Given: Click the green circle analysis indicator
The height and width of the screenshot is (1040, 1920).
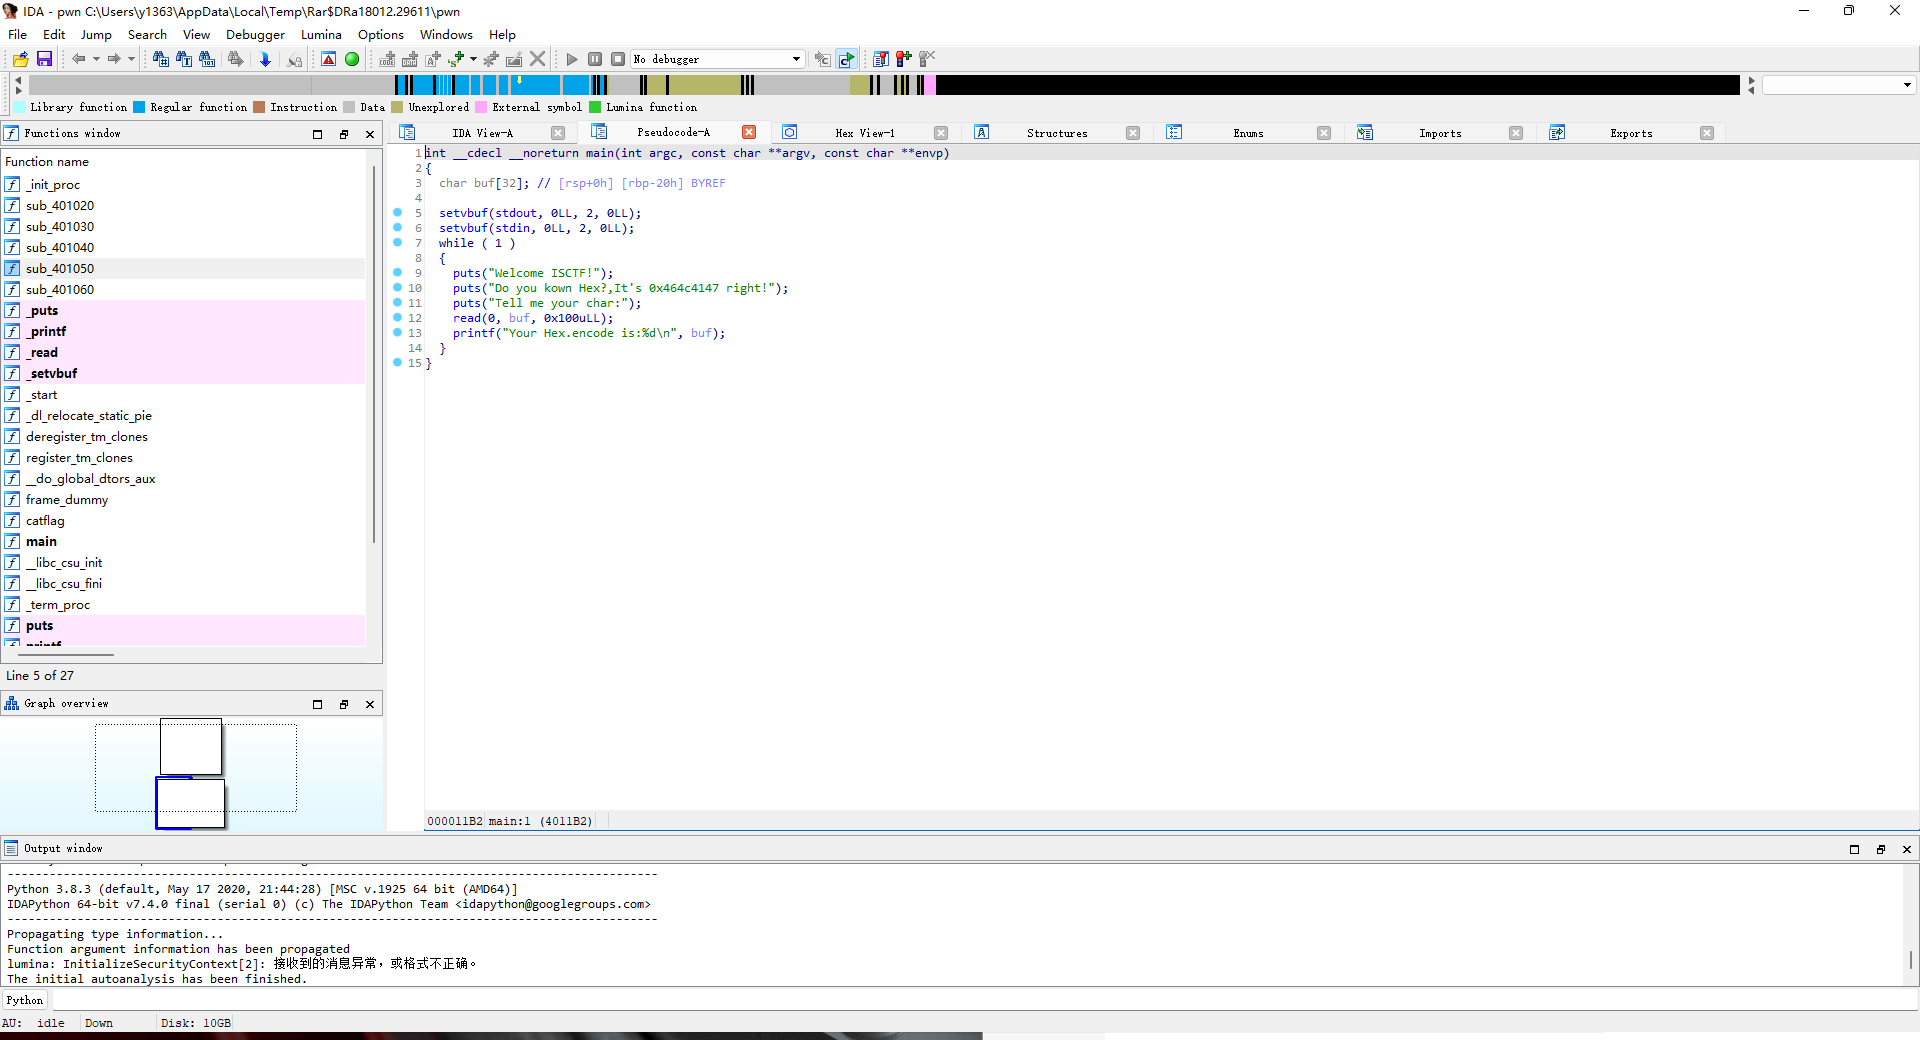Looking at the screenshot, I should pyautogui.click(x=352, y=59).
